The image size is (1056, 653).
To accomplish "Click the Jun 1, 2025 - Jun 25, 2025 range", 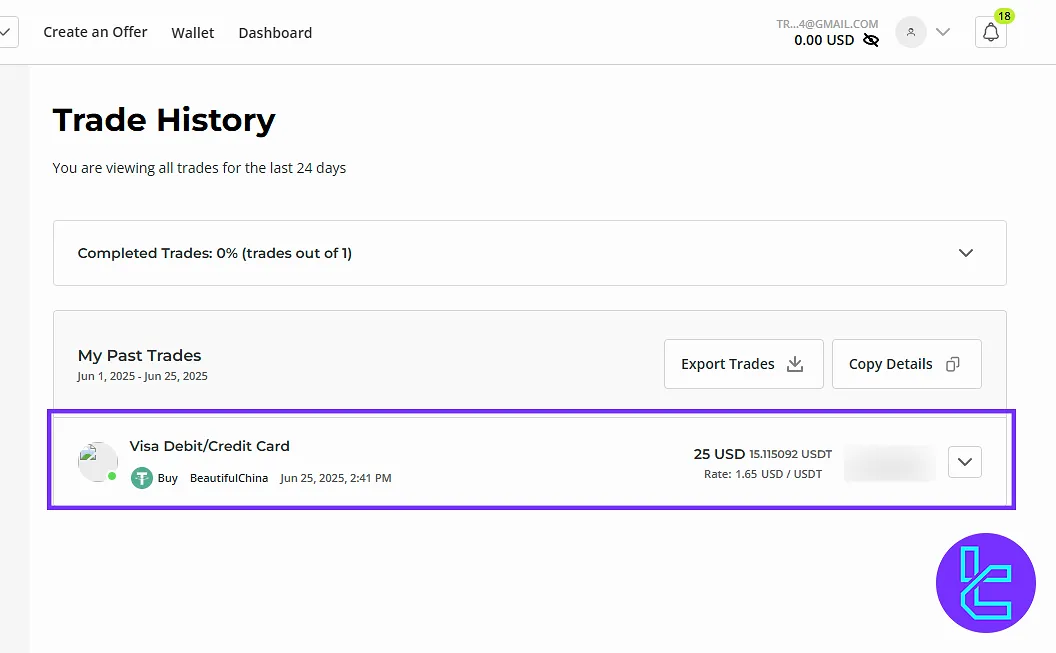I will (x=142, y=376).
